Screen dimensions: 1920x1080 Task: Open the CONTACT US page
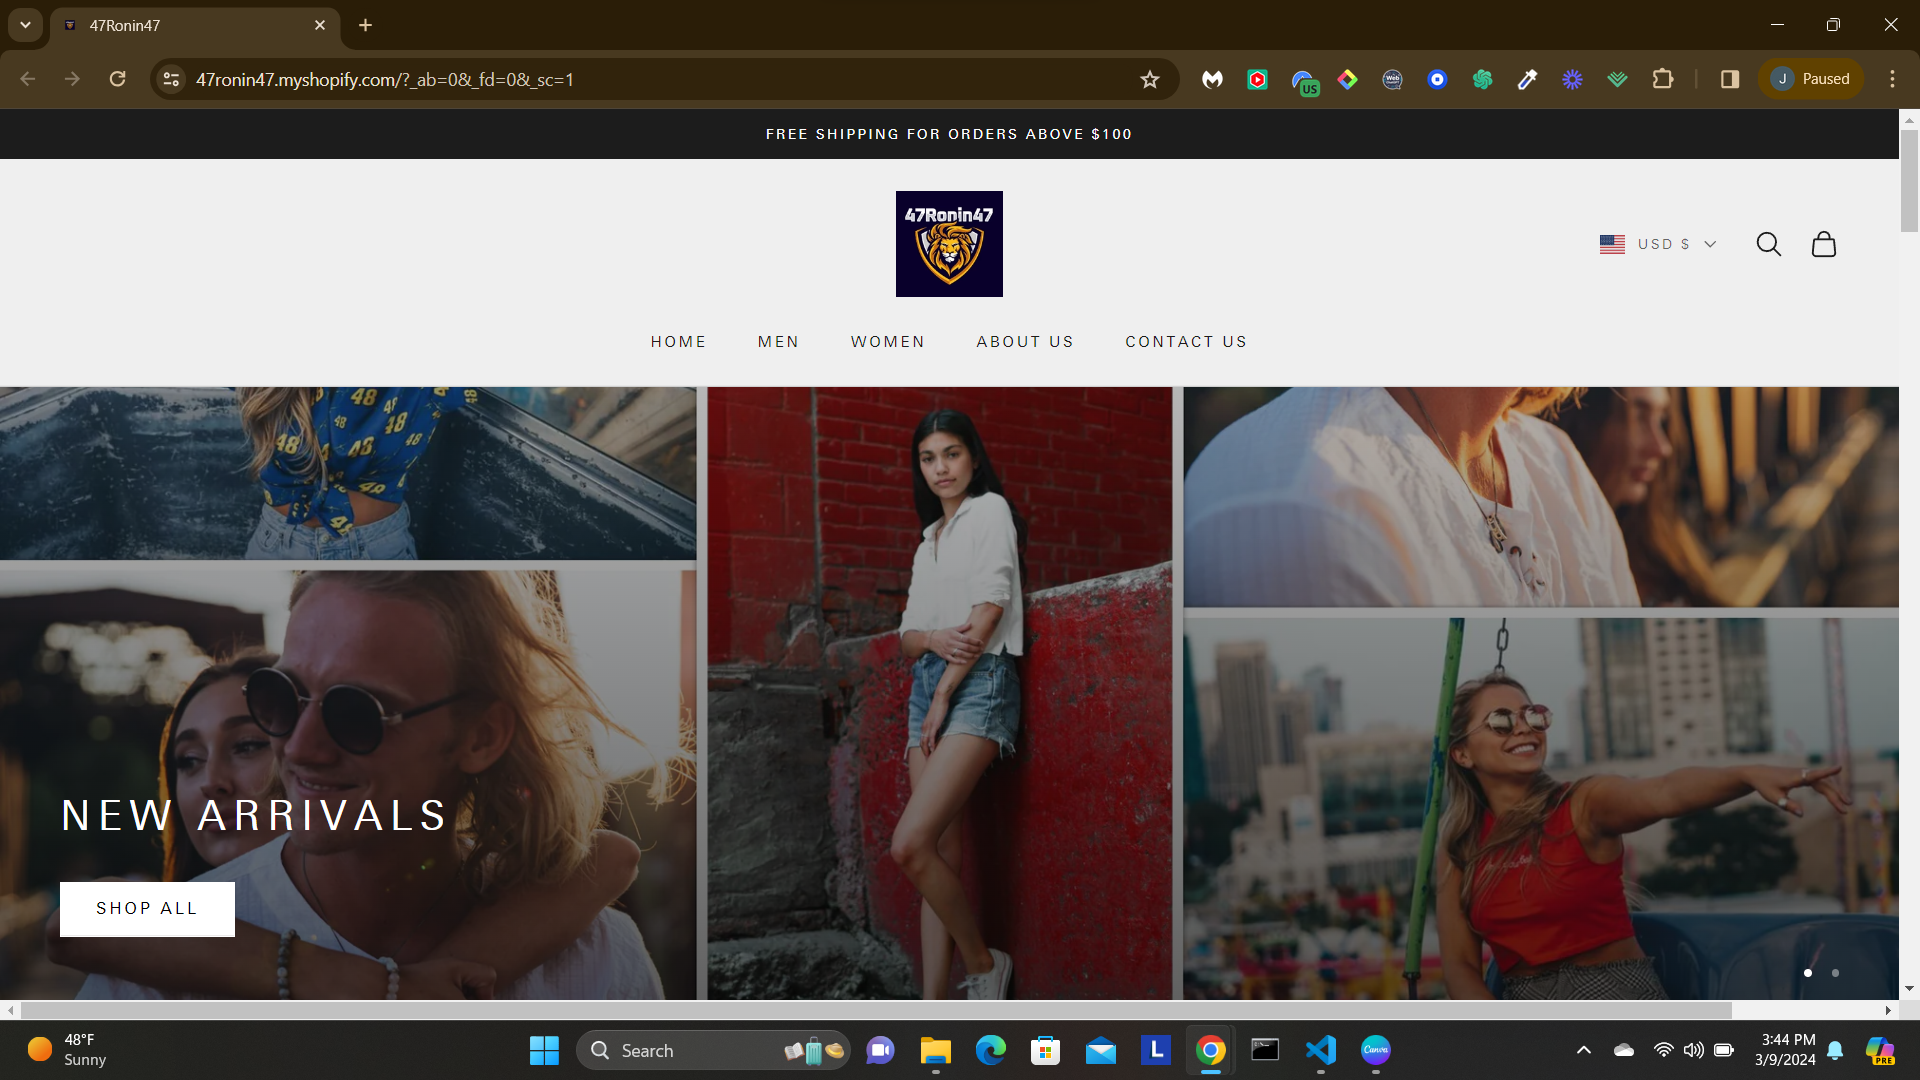click(x=1186, y=342)
